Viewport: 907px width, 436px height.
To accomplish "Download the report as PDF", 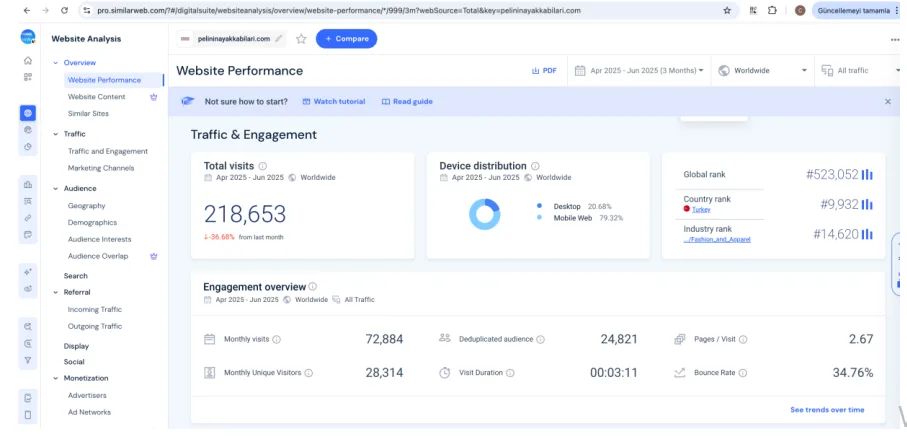I will click(x=544, y=71).
